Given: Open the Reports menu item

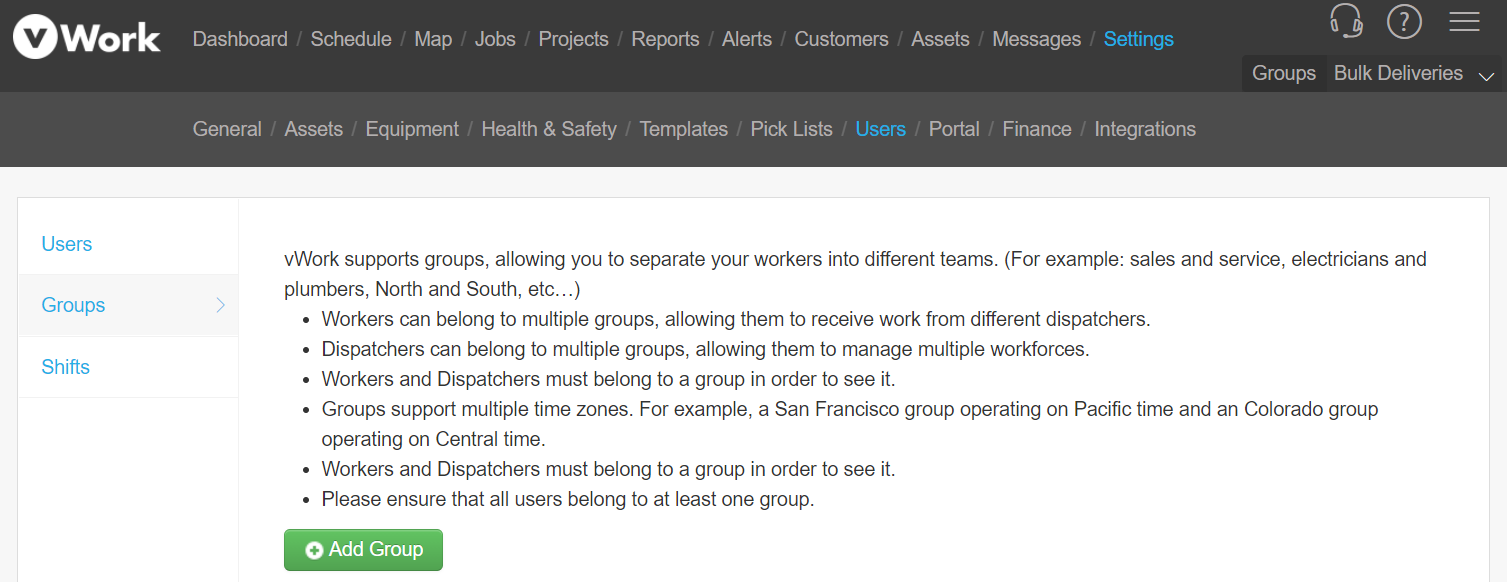Looking at the screenshot, I should pos(665,39).
